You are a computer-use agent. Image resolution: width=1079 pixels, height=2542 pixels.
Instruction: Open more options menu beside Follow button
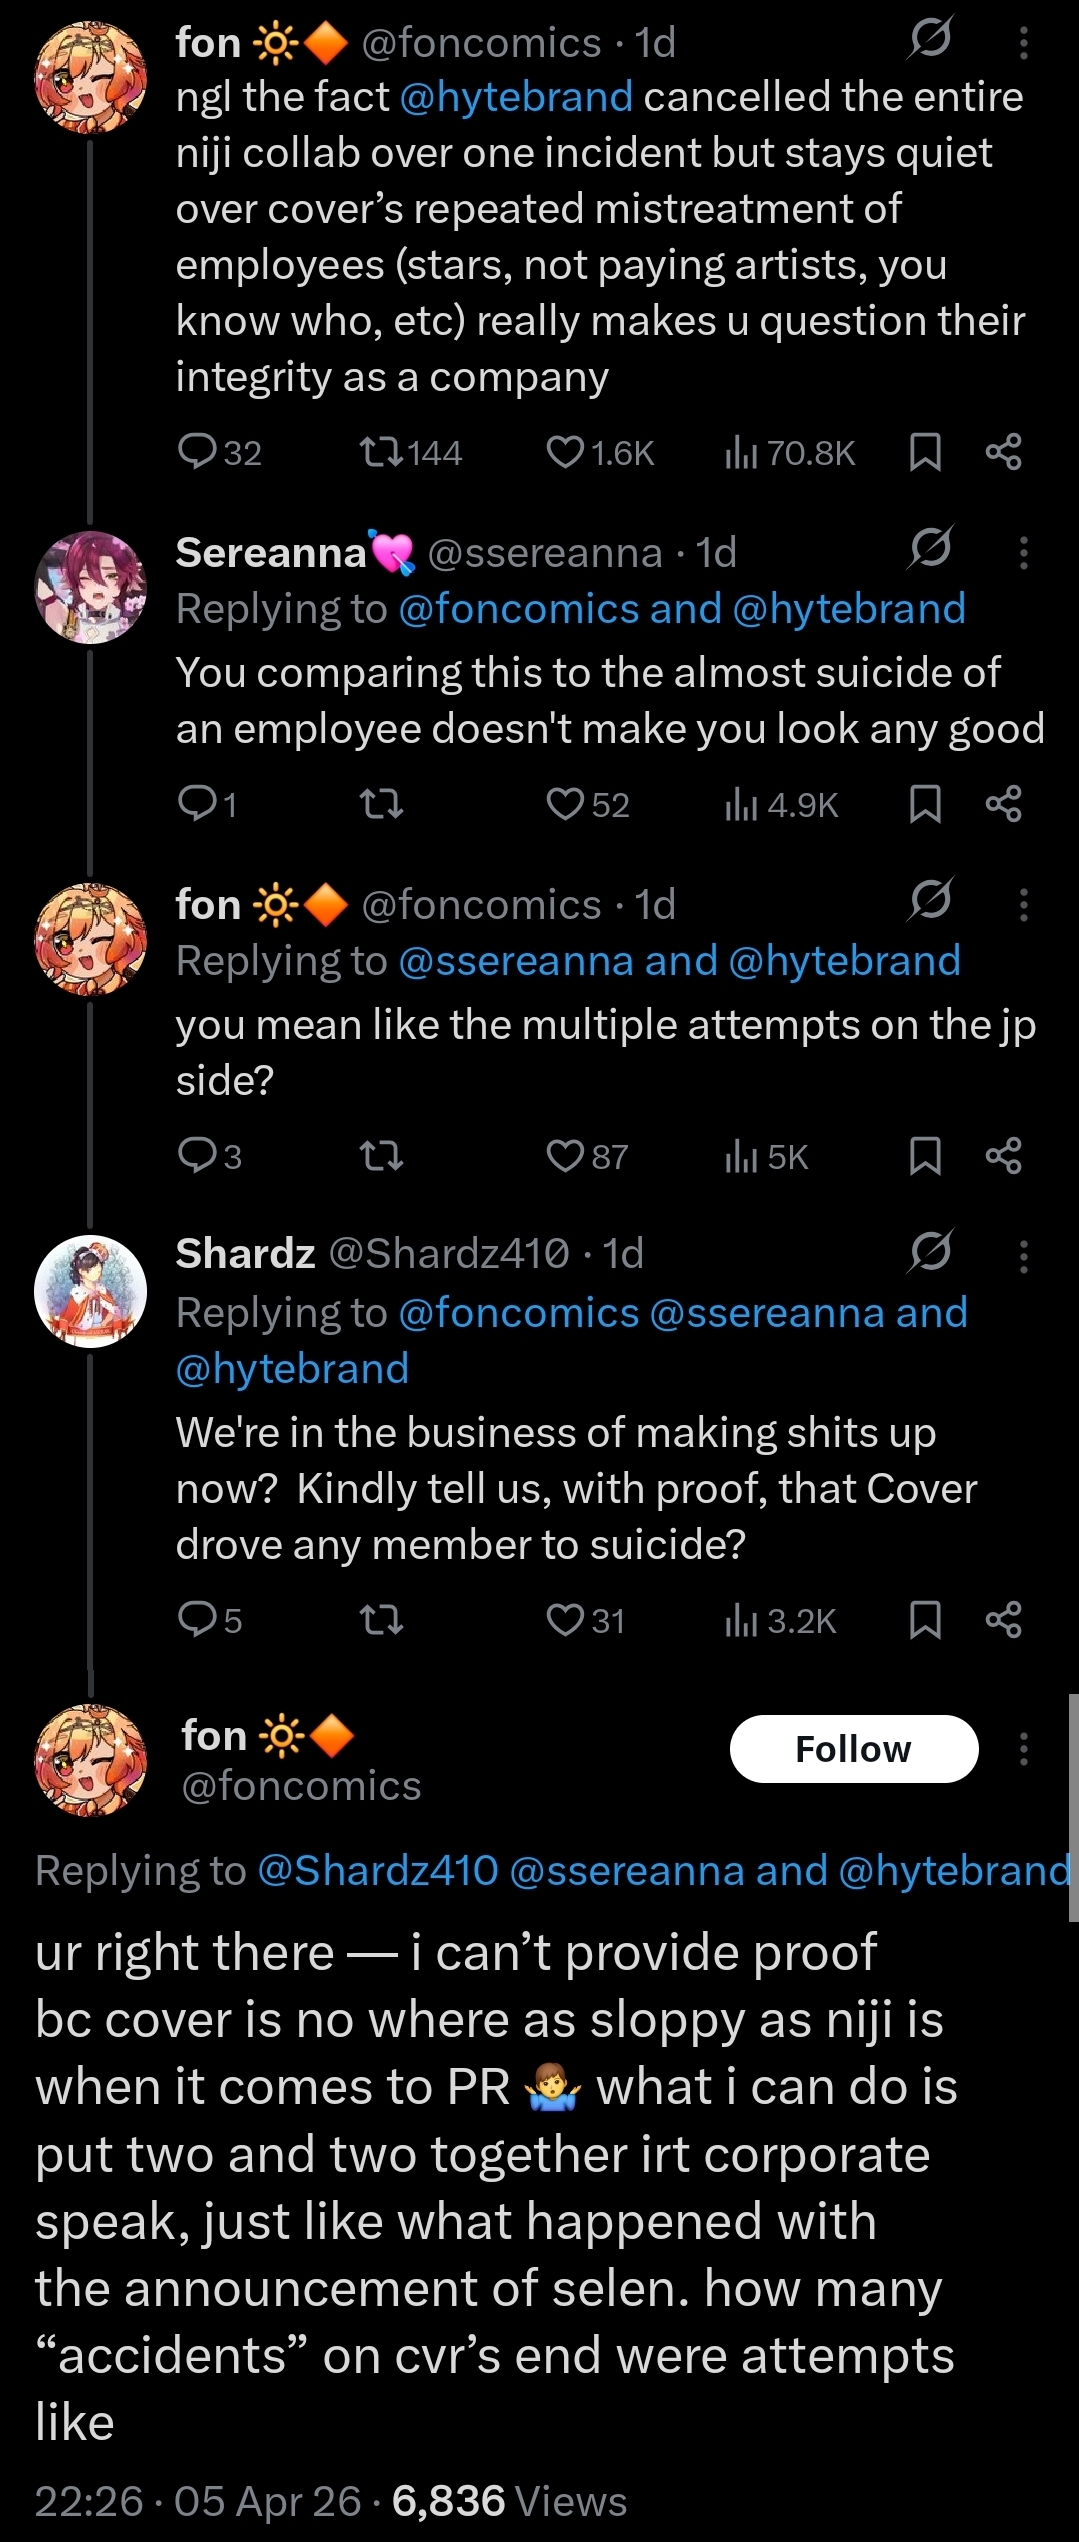pyautogui.click(x=1023, y=1749)
